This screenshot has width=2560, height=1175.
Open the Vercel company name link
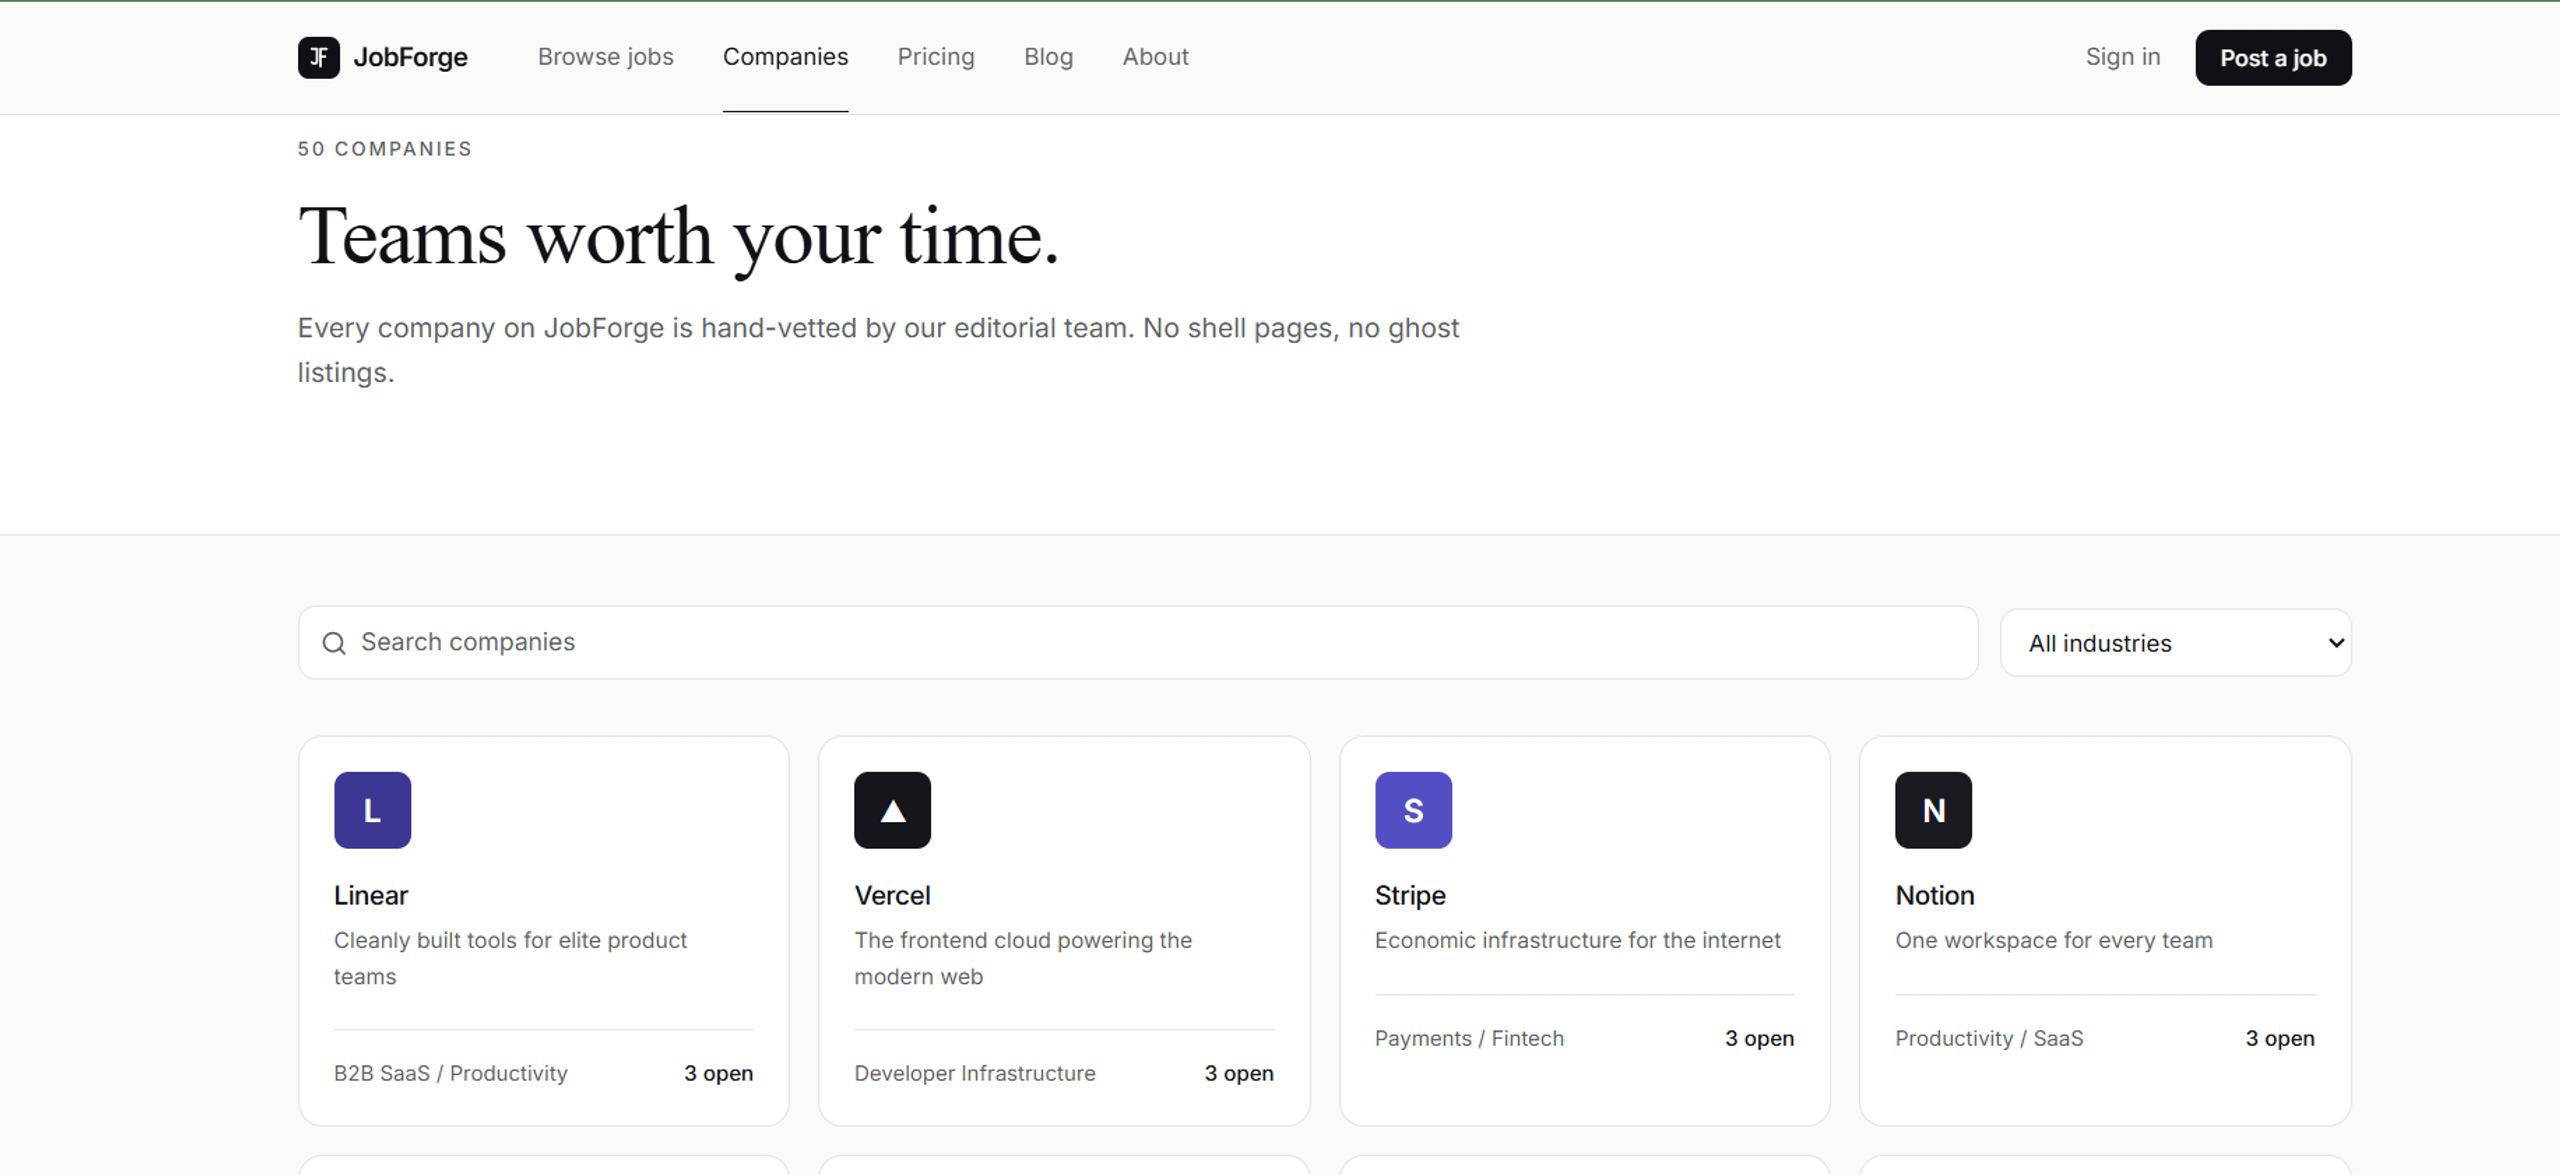(892, 895)
